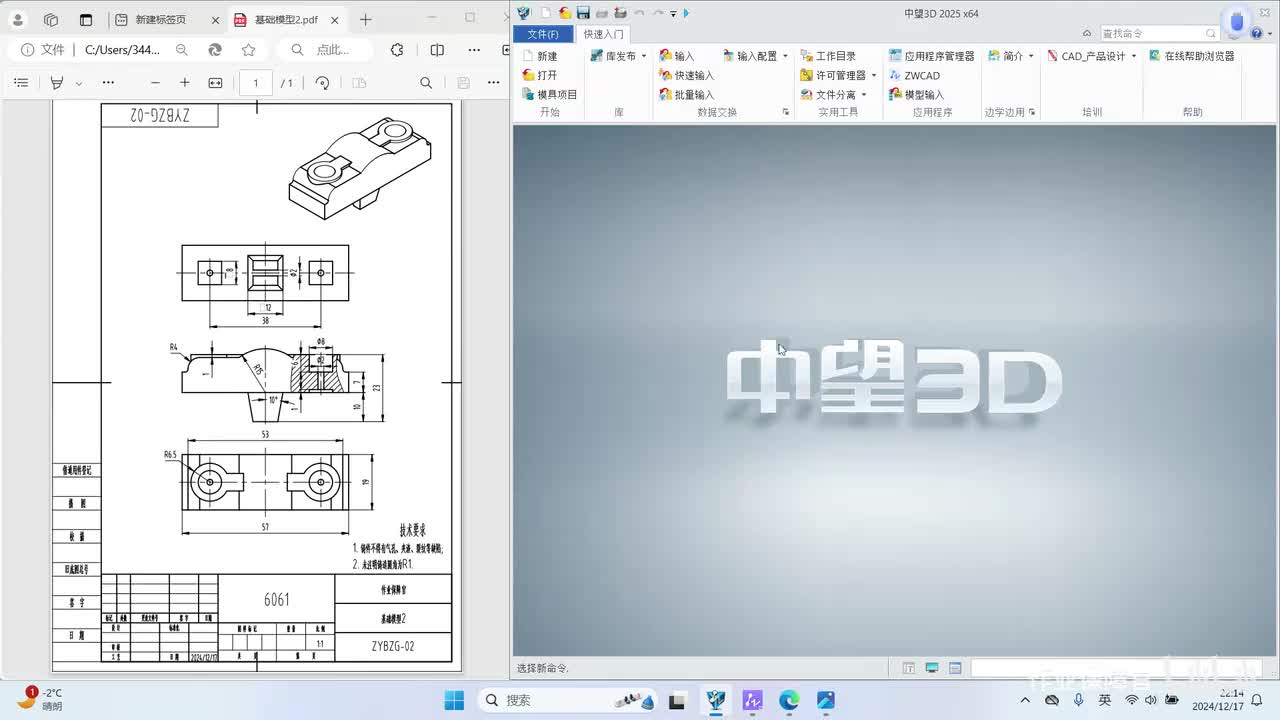This screenshot has height=720, width=1280.
Task: Open the browser workspaces icon
Action: point(51,19)
